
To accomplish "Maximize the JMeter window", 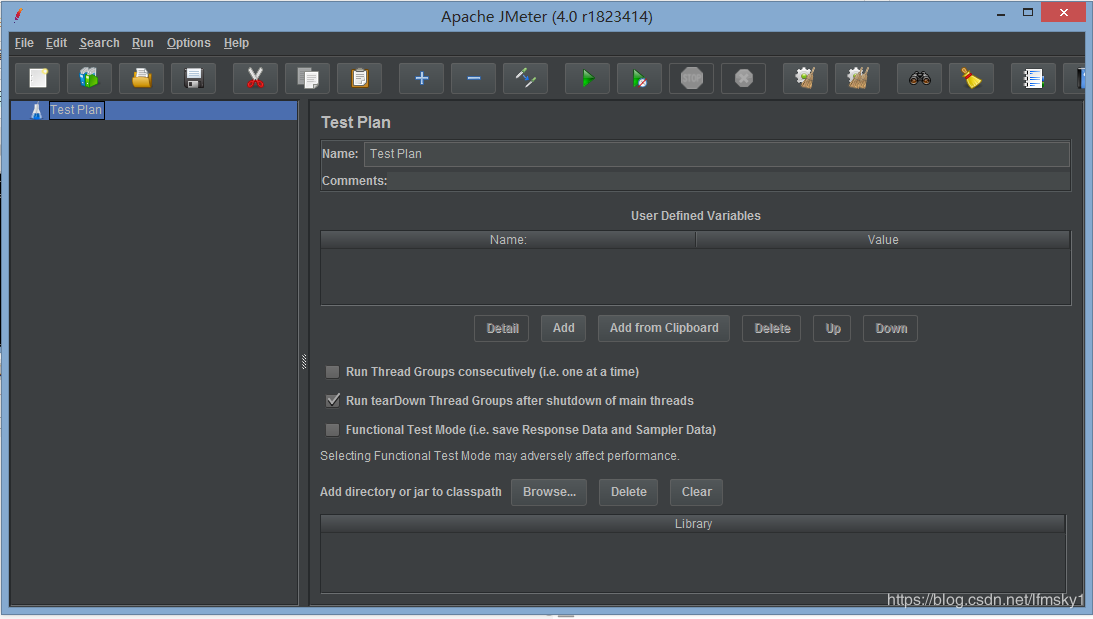I will tap(1027, 13).
